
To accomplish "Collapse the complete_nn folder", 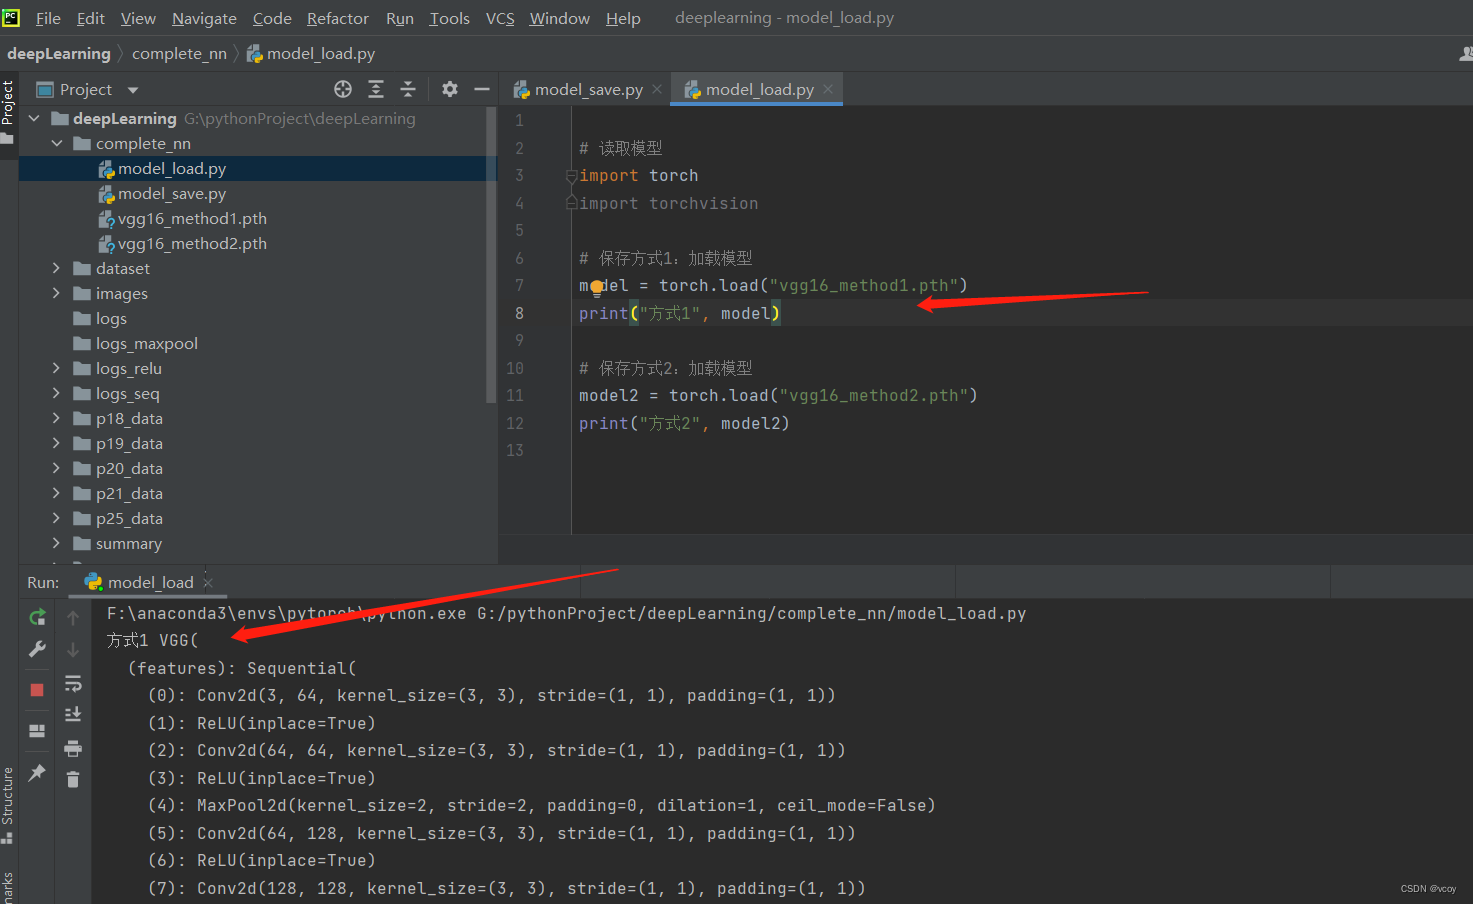I will tap(57, 143).
